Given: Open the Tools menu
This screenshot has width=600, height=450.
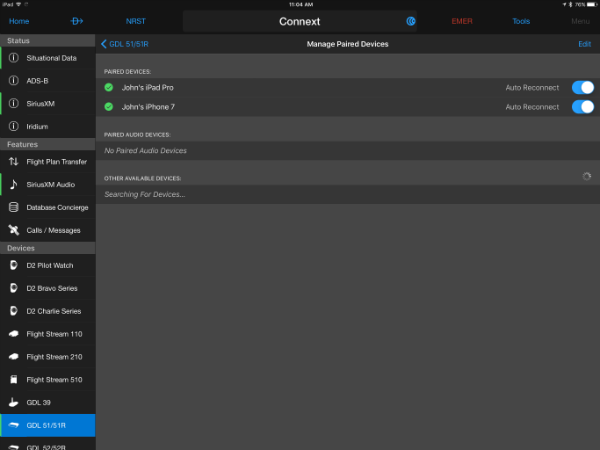Looking at the screenshot, I should 521,21.
